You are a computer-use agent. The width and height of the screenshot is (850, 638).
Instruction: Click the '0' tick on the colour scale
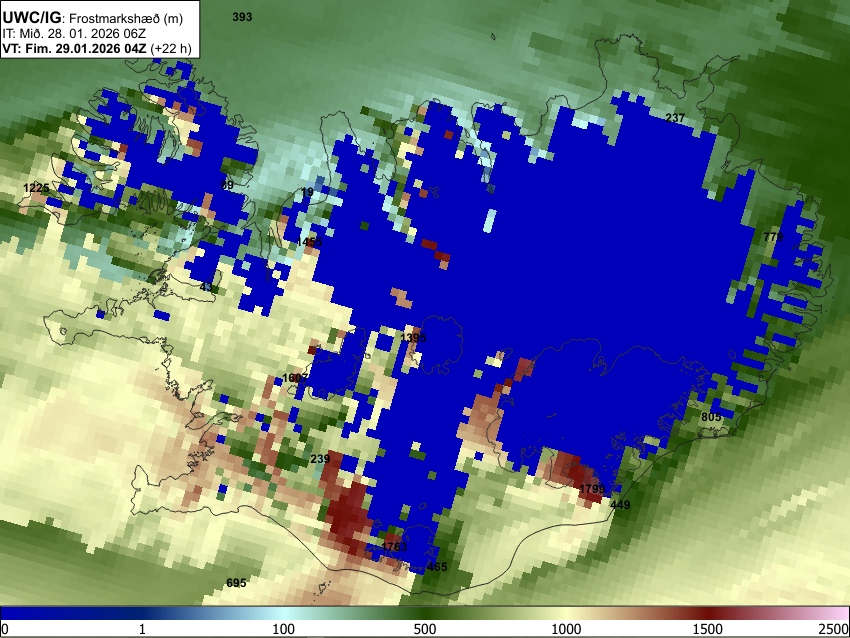click(5, 629)
